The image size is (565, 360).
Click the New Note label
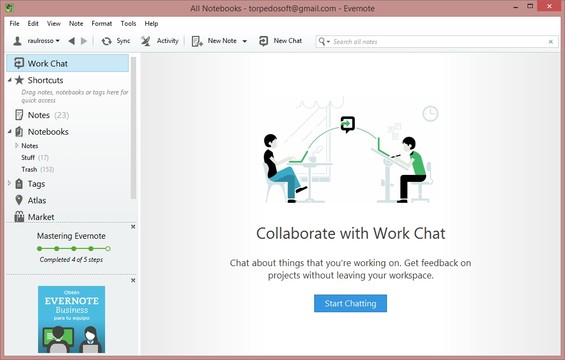(x=222, y=41)
